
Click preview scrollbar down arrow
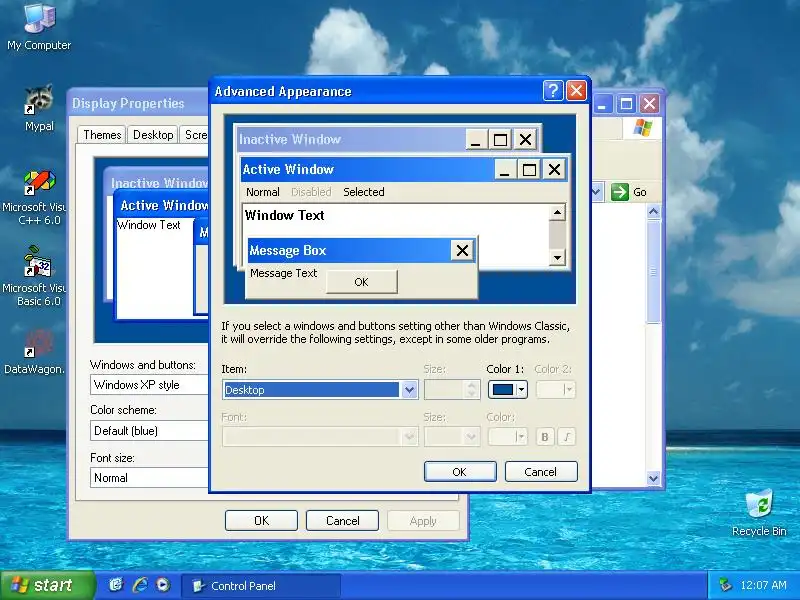557,257
